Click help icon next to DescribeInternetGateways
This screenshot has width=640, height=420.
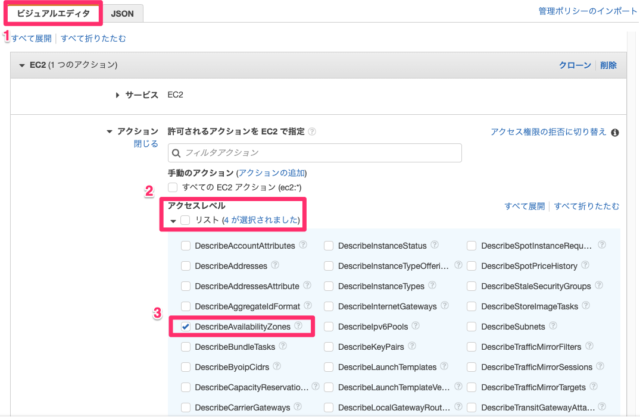pyautogui.click(x=444, y=305)
